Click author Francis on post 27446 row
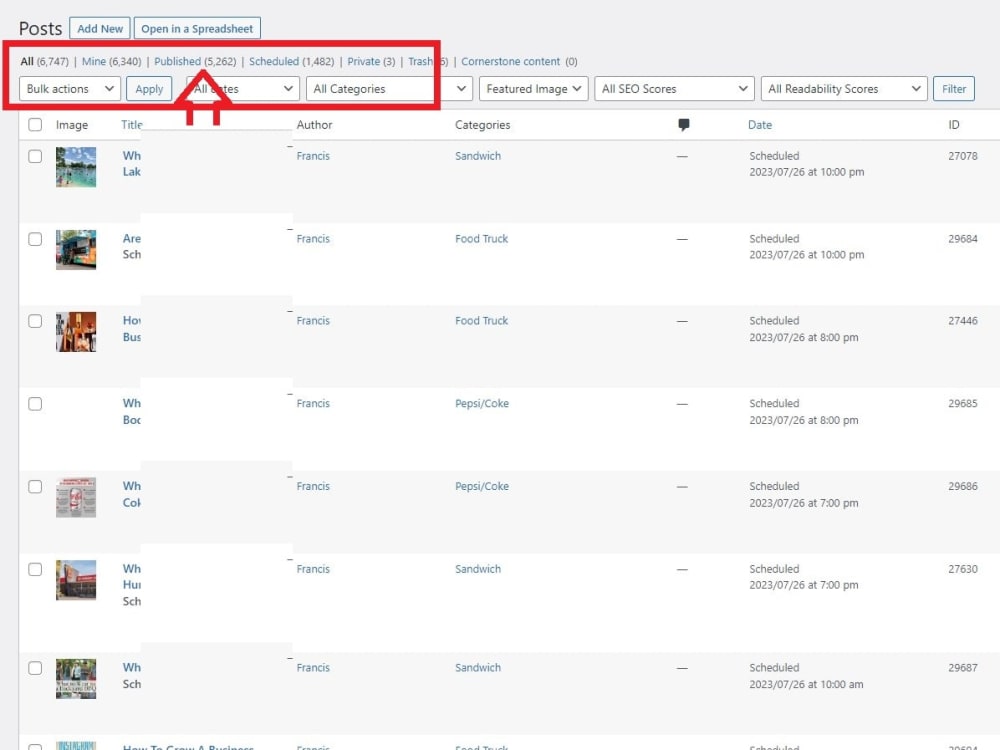 (x=313, y=320)
